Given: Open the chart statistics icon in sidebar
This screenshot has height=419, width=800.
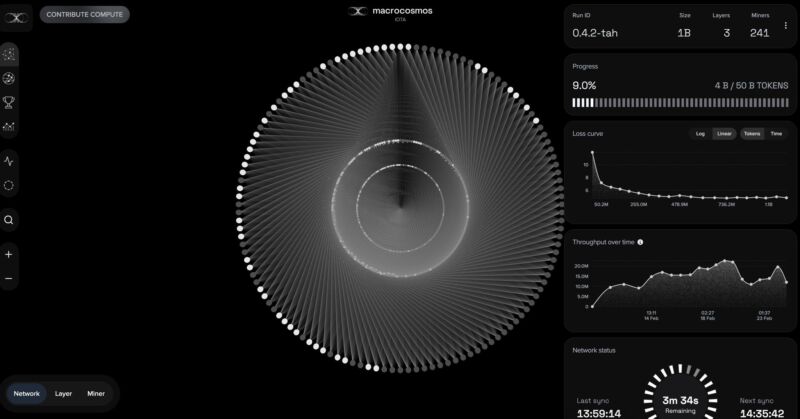Looking at the screenshot, I should coord(9,126).
